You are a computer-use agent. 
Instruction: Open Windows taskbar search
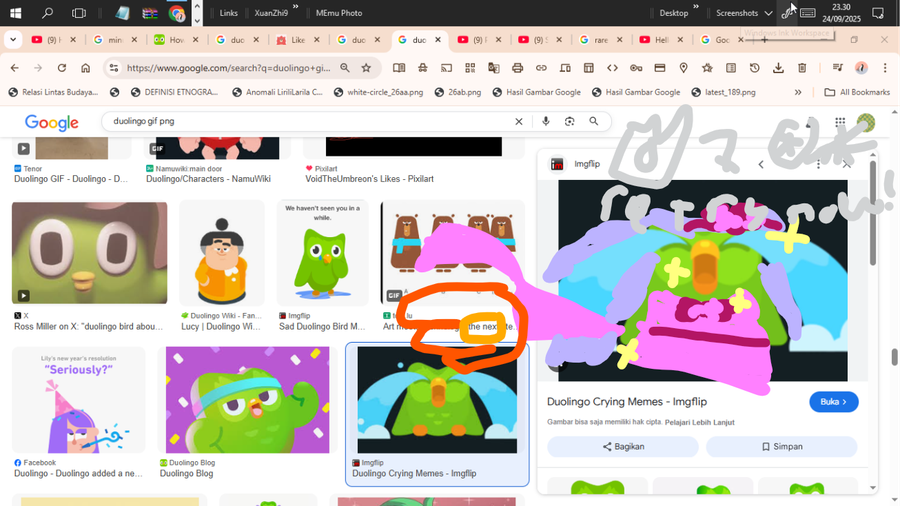click(x=48, y=13)
